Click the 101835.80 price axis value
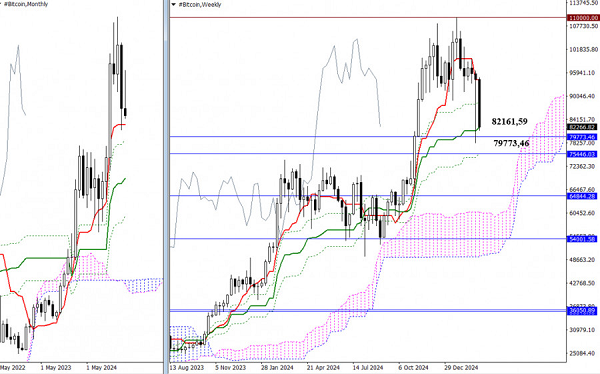This screenshot has width=600, height=374. tap(584, 50)
